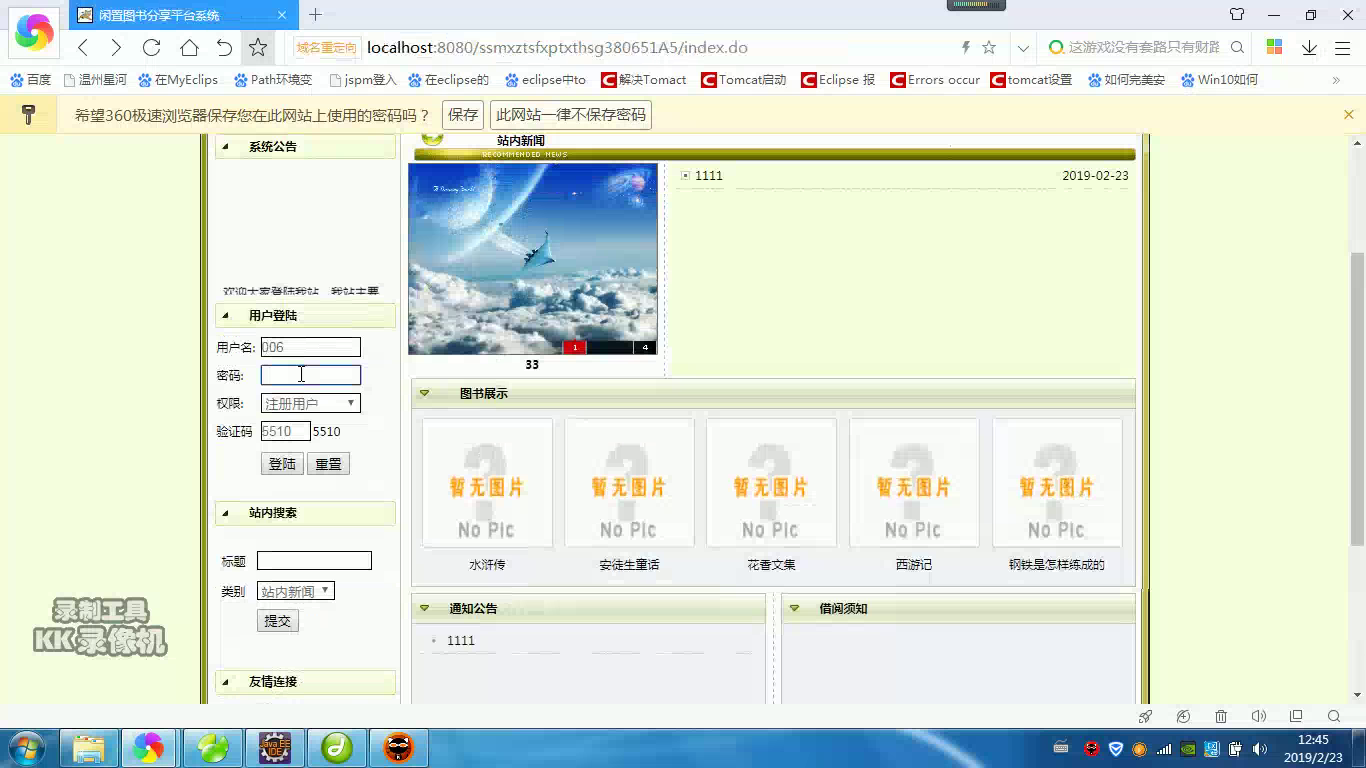1366x768 pixels.
Task: Open the colorful apps grid icon
Action: 1274,47
